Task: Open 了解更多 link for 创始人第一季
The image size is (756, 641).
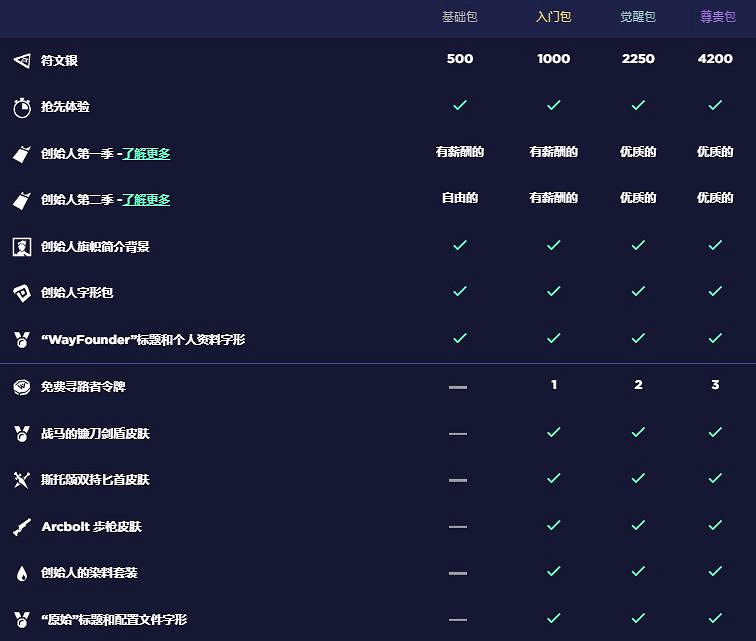Action: (x=146, y=154)
